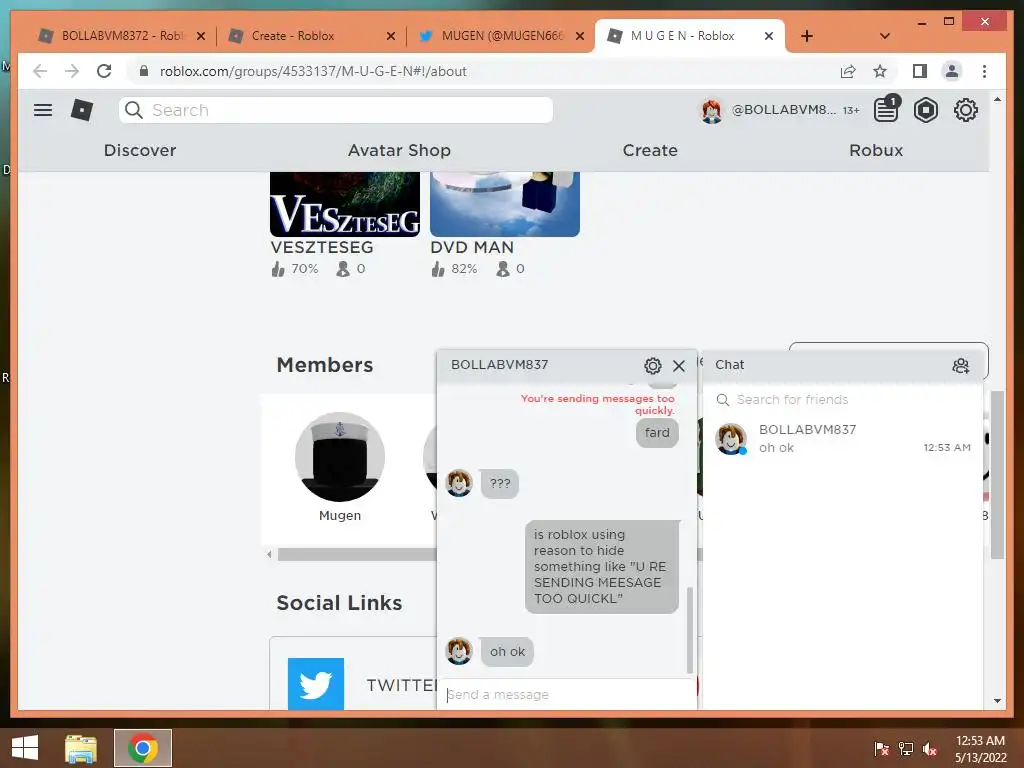Open the Discover menu item
Screen dimensions: 1024x768
(x=140, y=150)
